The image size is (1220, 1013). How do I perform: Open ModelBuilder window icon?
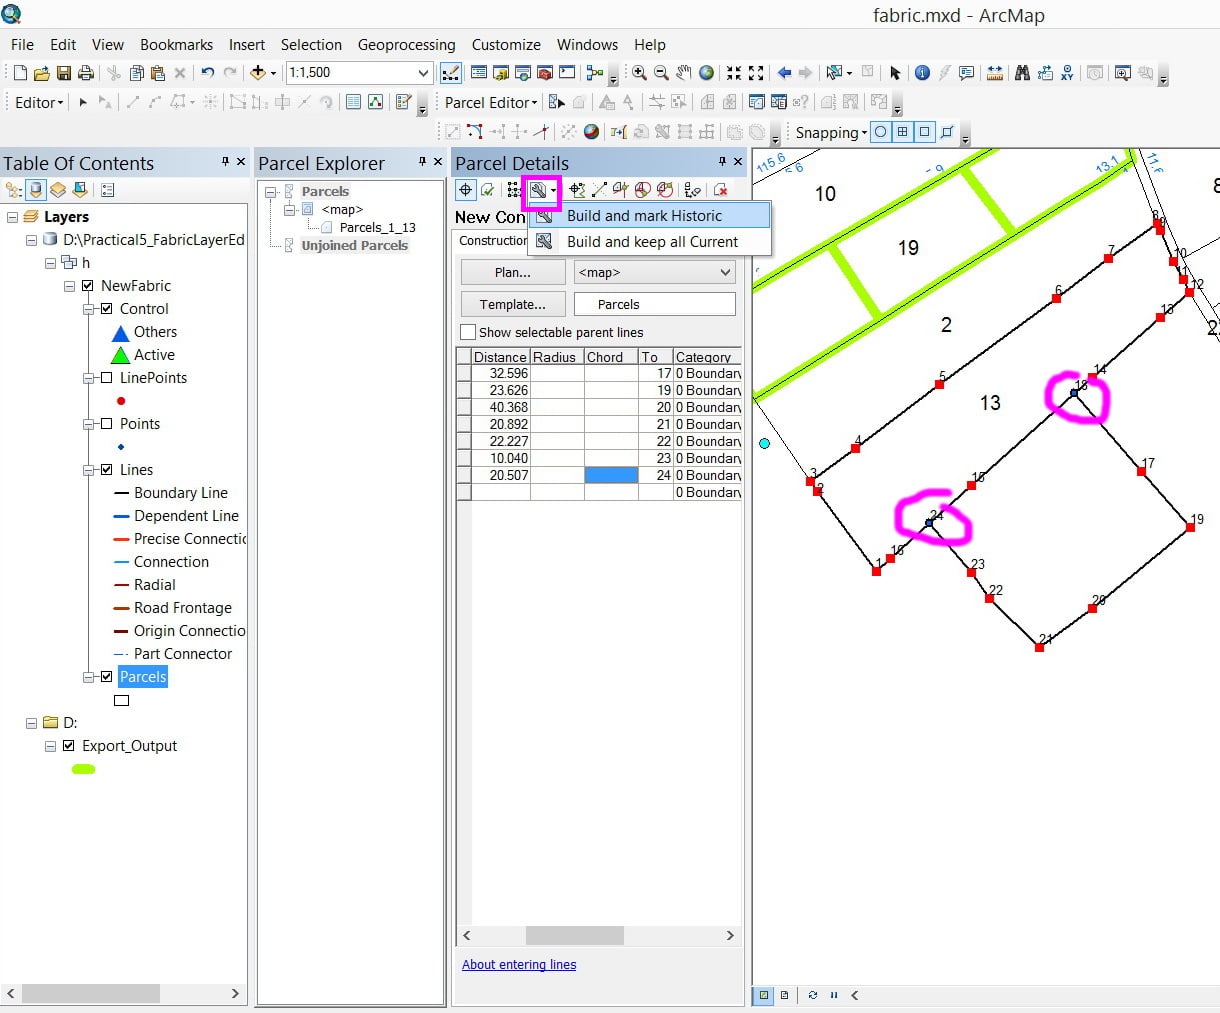pos(595,73)
